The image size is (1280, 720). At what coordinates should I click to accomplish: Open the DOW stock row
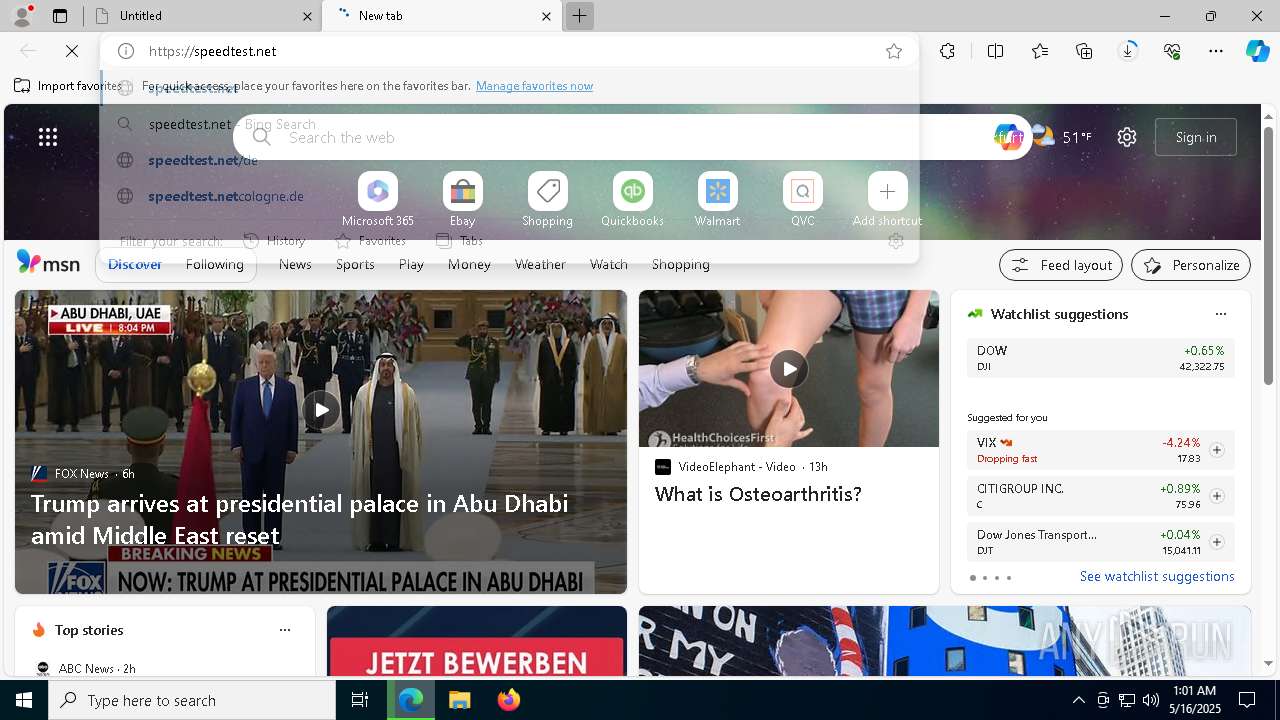tap(1100, 358)
